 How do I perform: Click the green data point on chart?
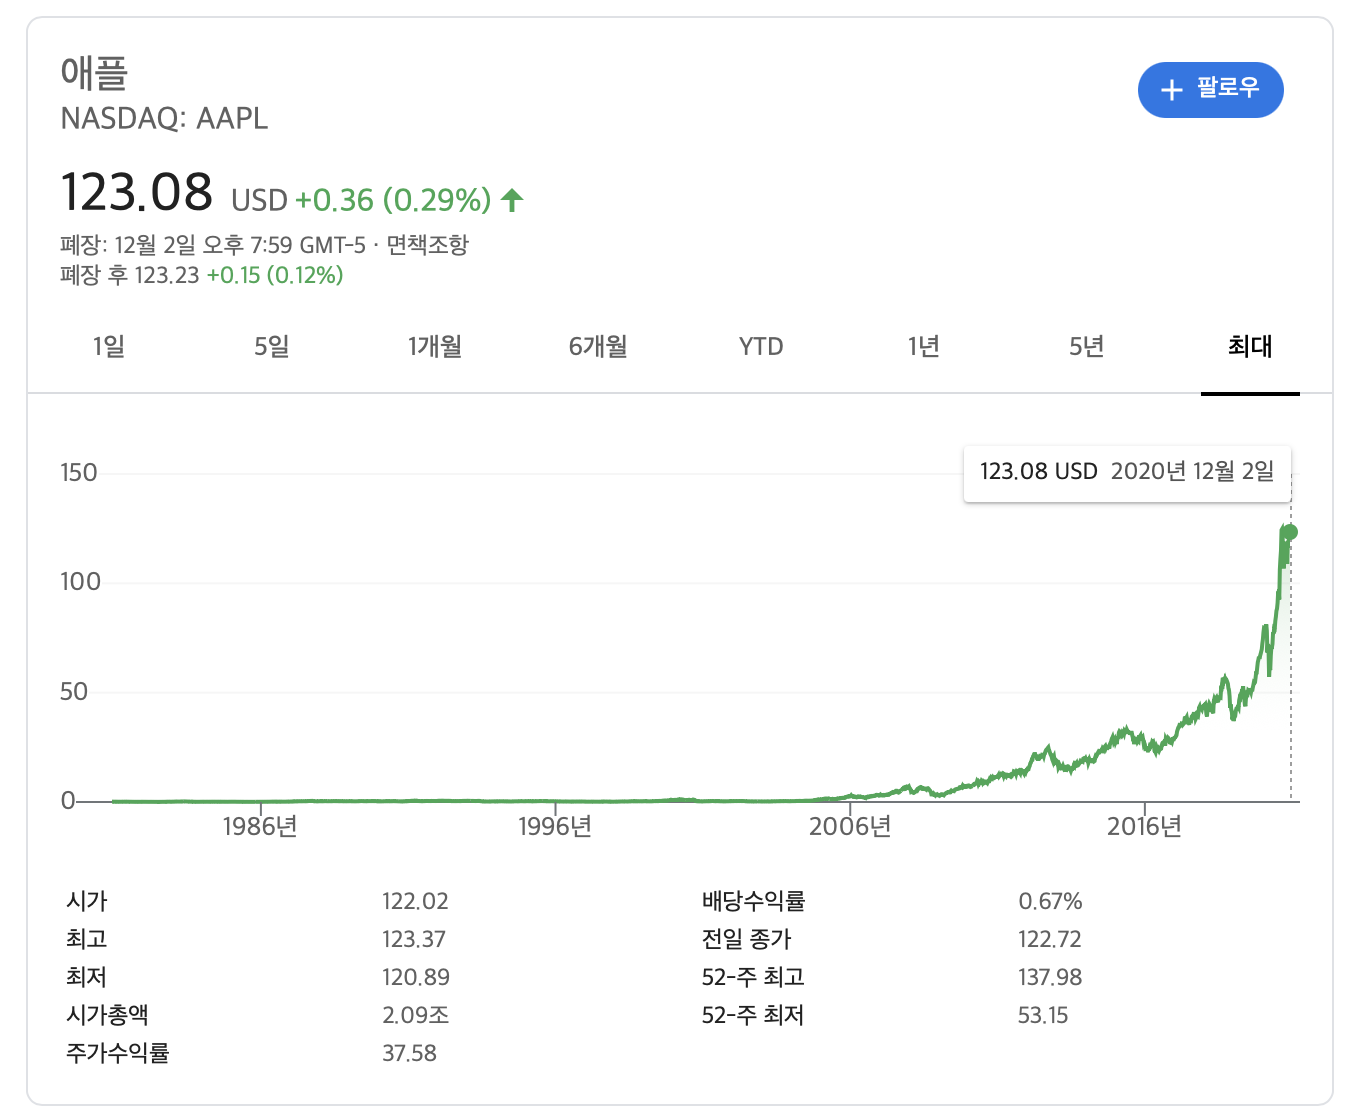pyautogui.click(x=1290, y=533)
